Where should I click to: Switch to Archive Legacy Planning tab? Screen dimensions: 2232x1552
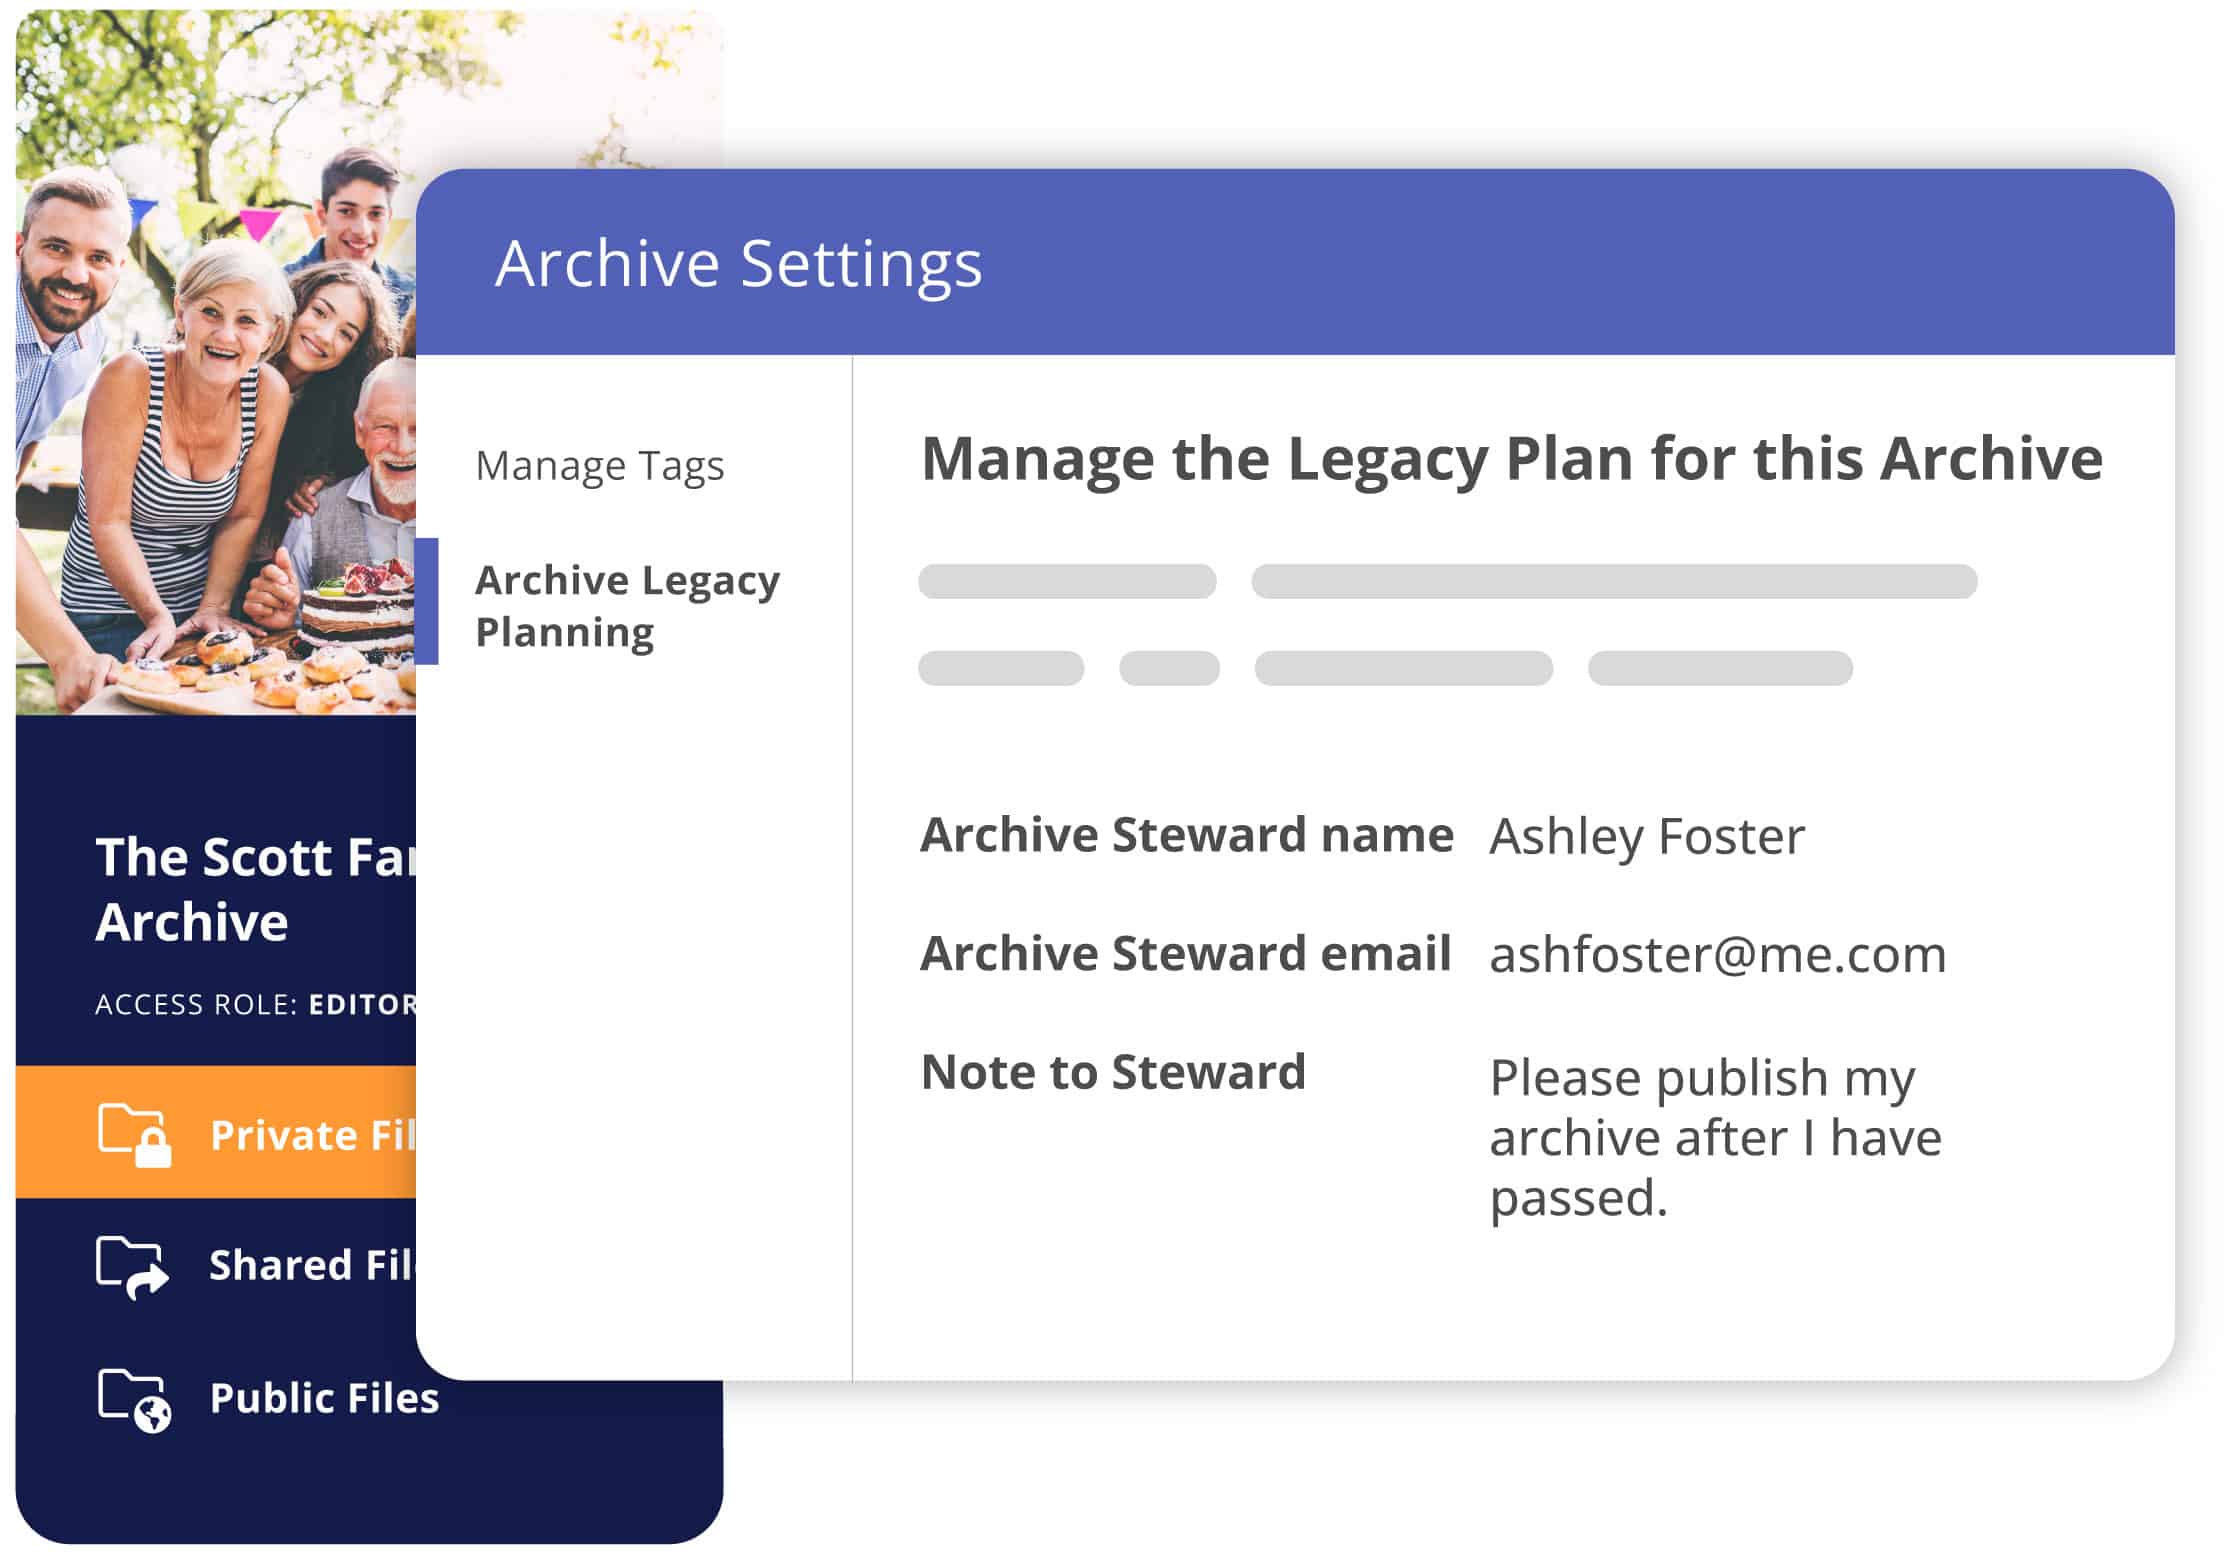click(x=627, y=606)
